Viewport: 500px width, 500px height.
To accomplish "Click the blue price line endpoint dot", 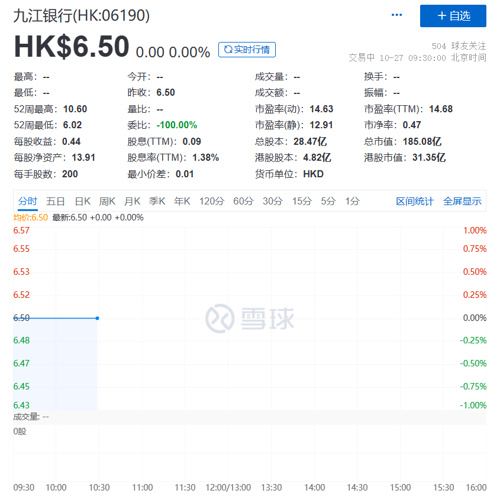I will coord(97,318).
